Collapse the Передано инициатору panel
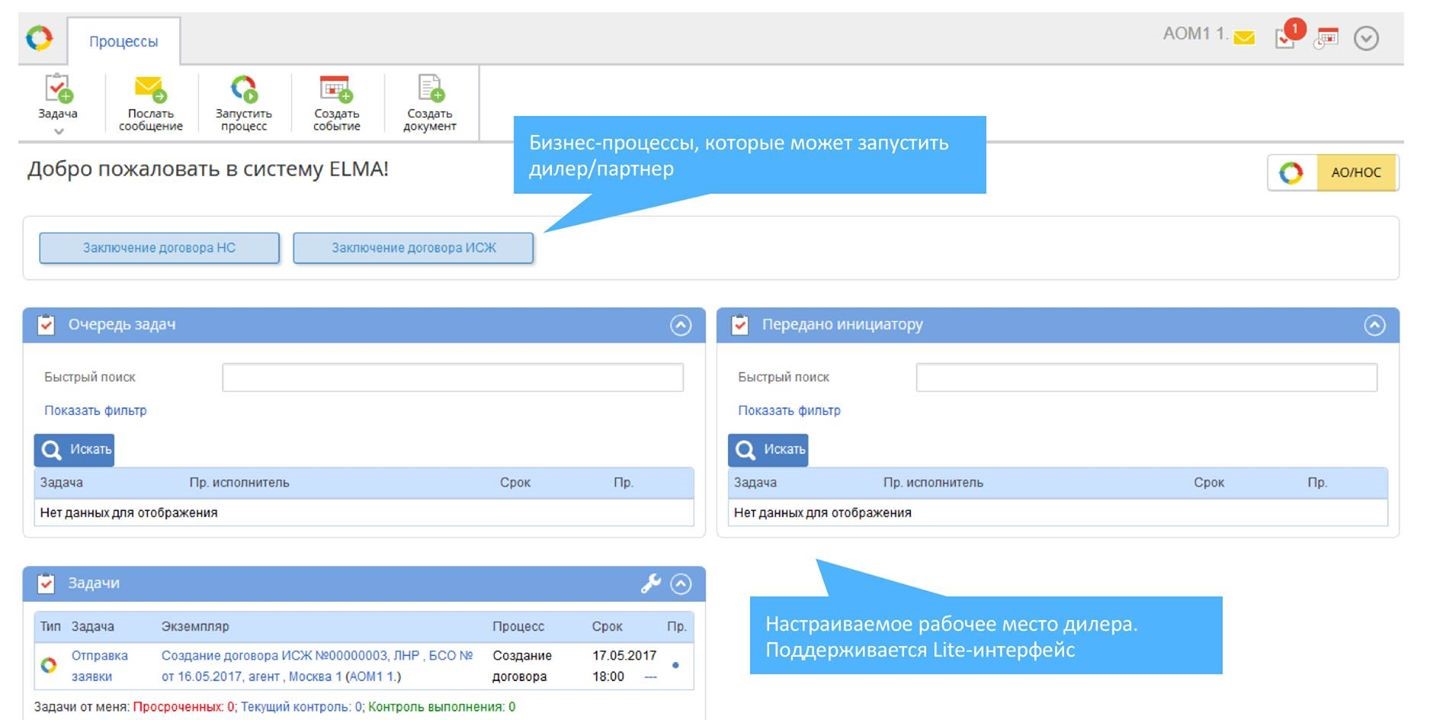Viewport: 1430px width, 720px height. coord(1375,325)
